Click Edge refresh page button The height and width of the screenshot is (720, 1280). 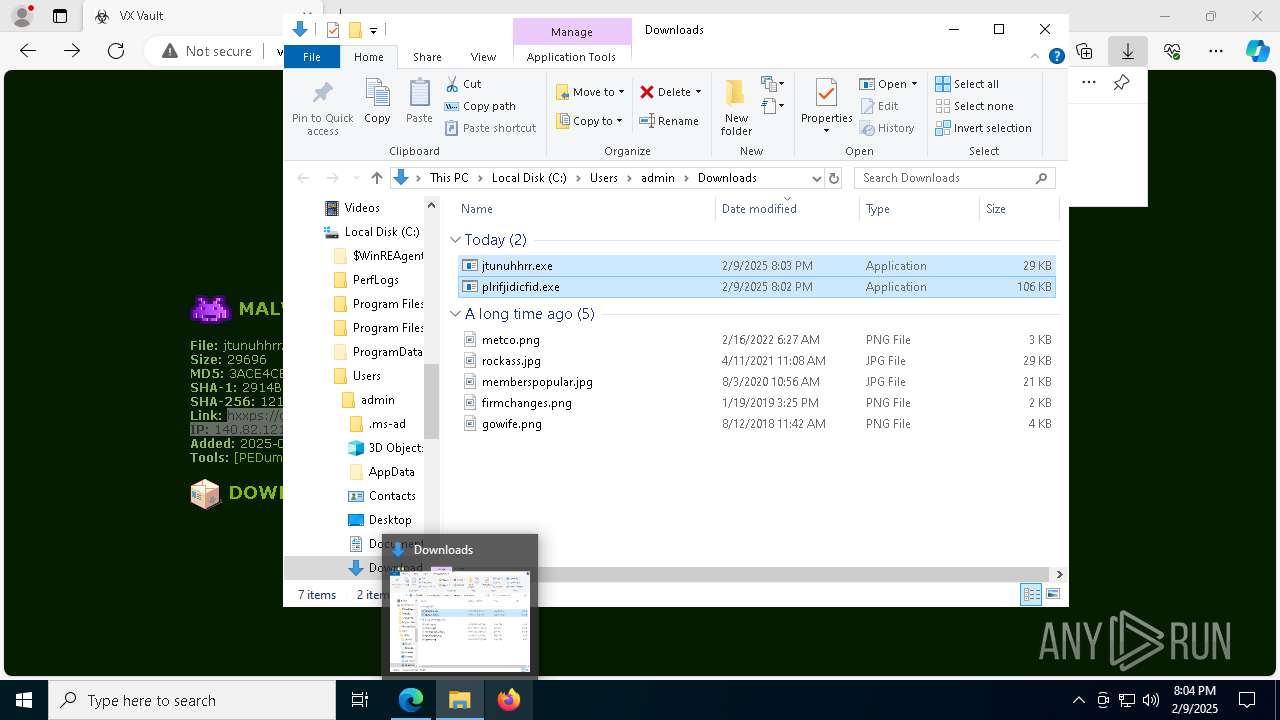click(116, 51)
